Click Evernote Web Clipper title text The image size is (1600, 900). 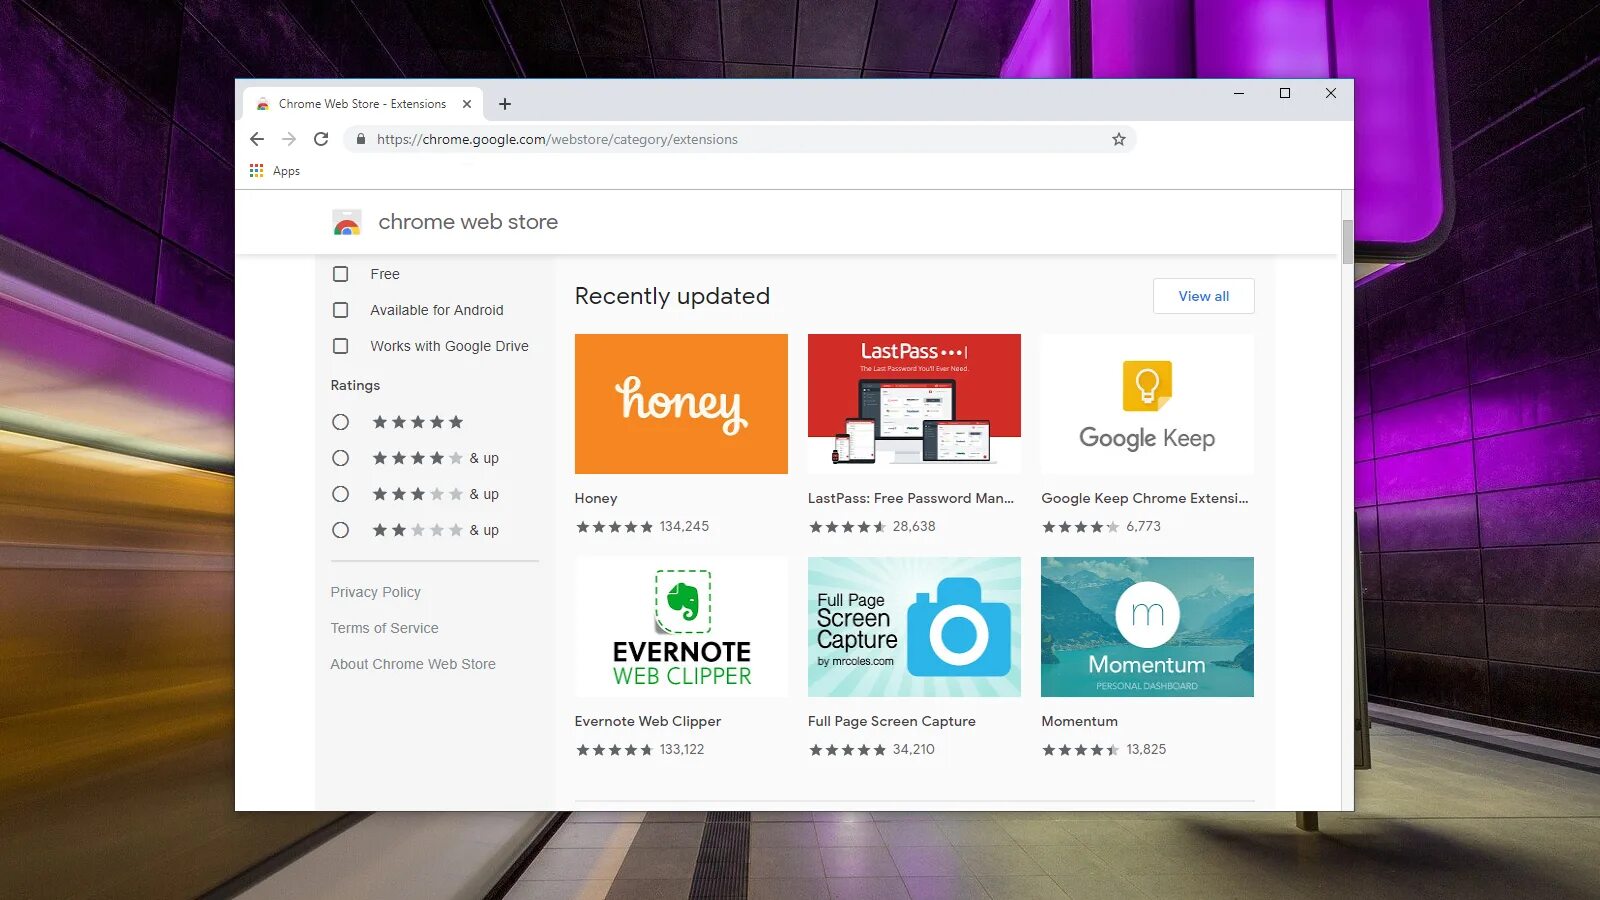tap(648, 721)
